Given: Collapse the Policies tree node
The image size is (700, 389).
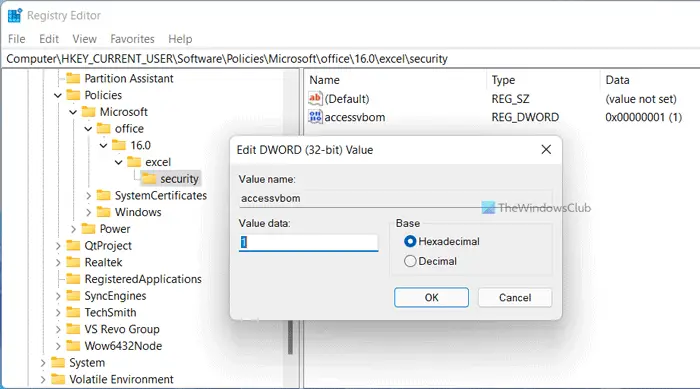Looking at the screenshot, I should tap(58, 95).
